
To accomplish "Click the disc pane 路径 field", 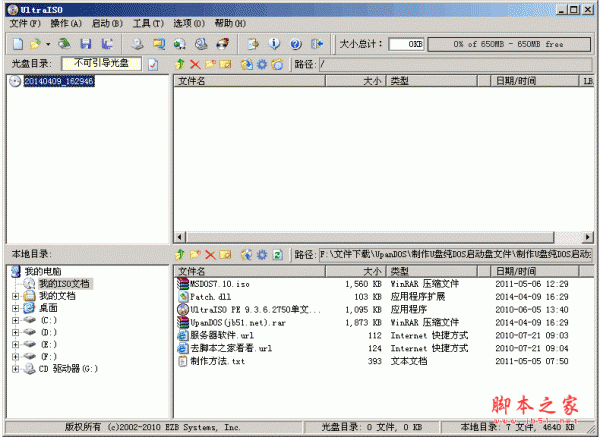I will coord(456,64).
